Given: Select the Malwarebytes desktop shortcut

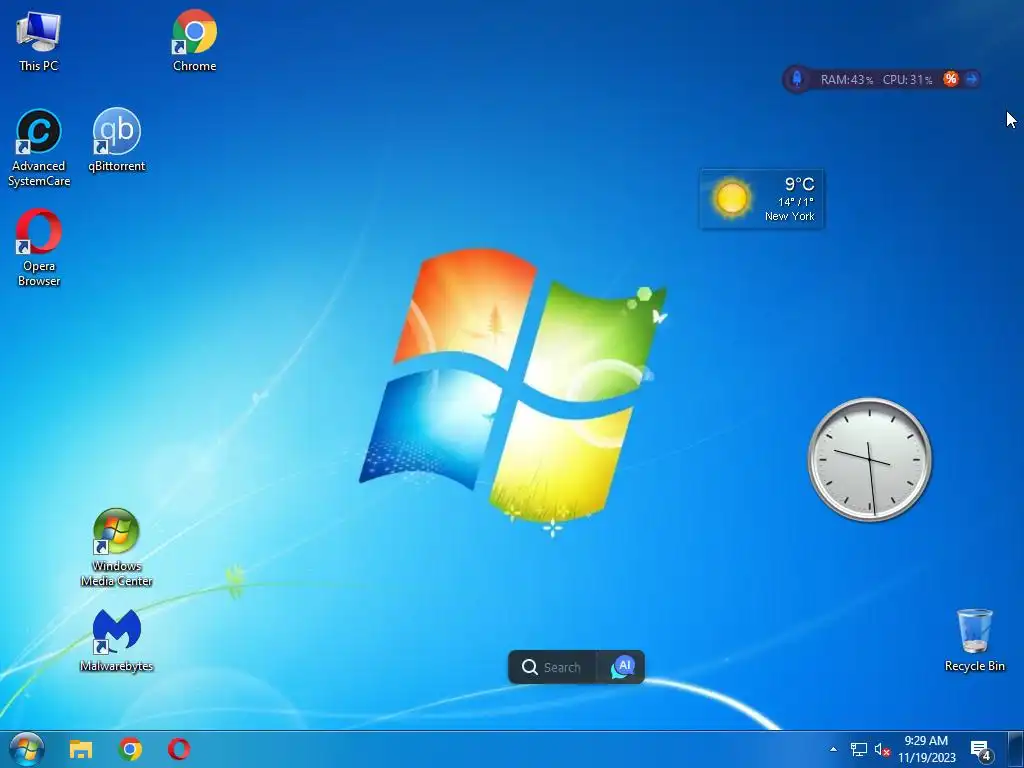Looking at the screenshot, I should 116,641.
